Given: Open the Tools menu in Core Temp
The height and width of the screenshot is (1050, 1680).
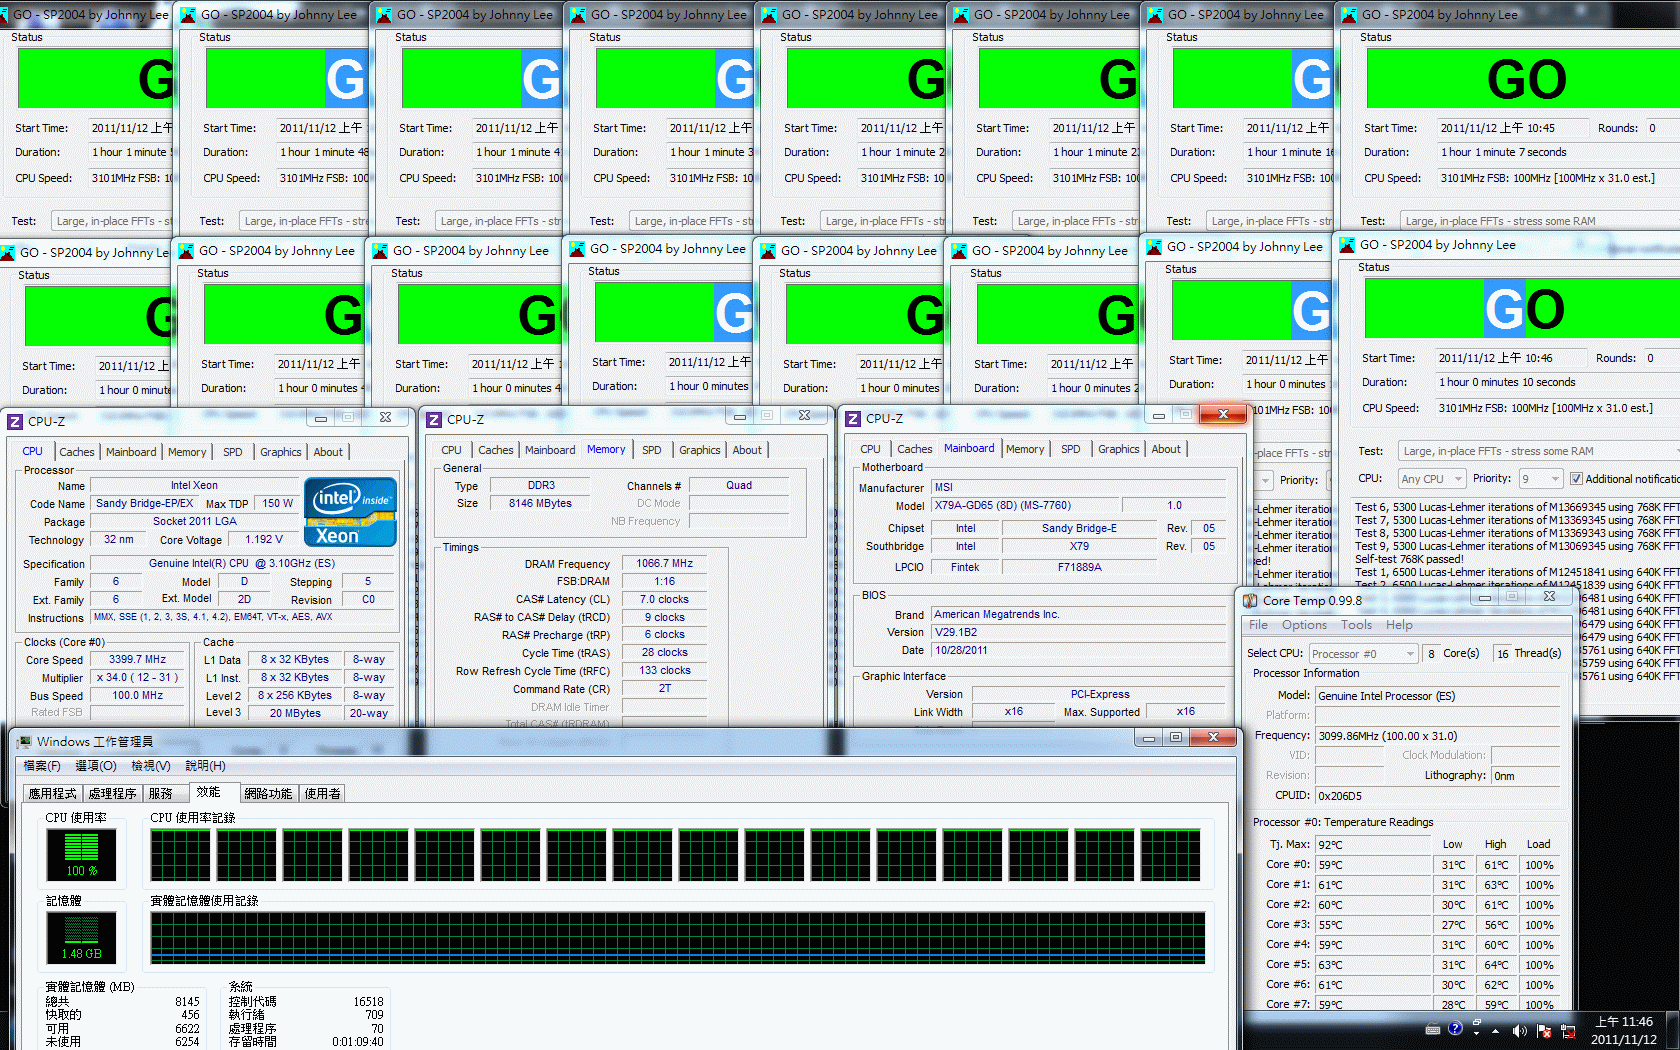Looking at the screenshot, I should [x=1356, y=625].
